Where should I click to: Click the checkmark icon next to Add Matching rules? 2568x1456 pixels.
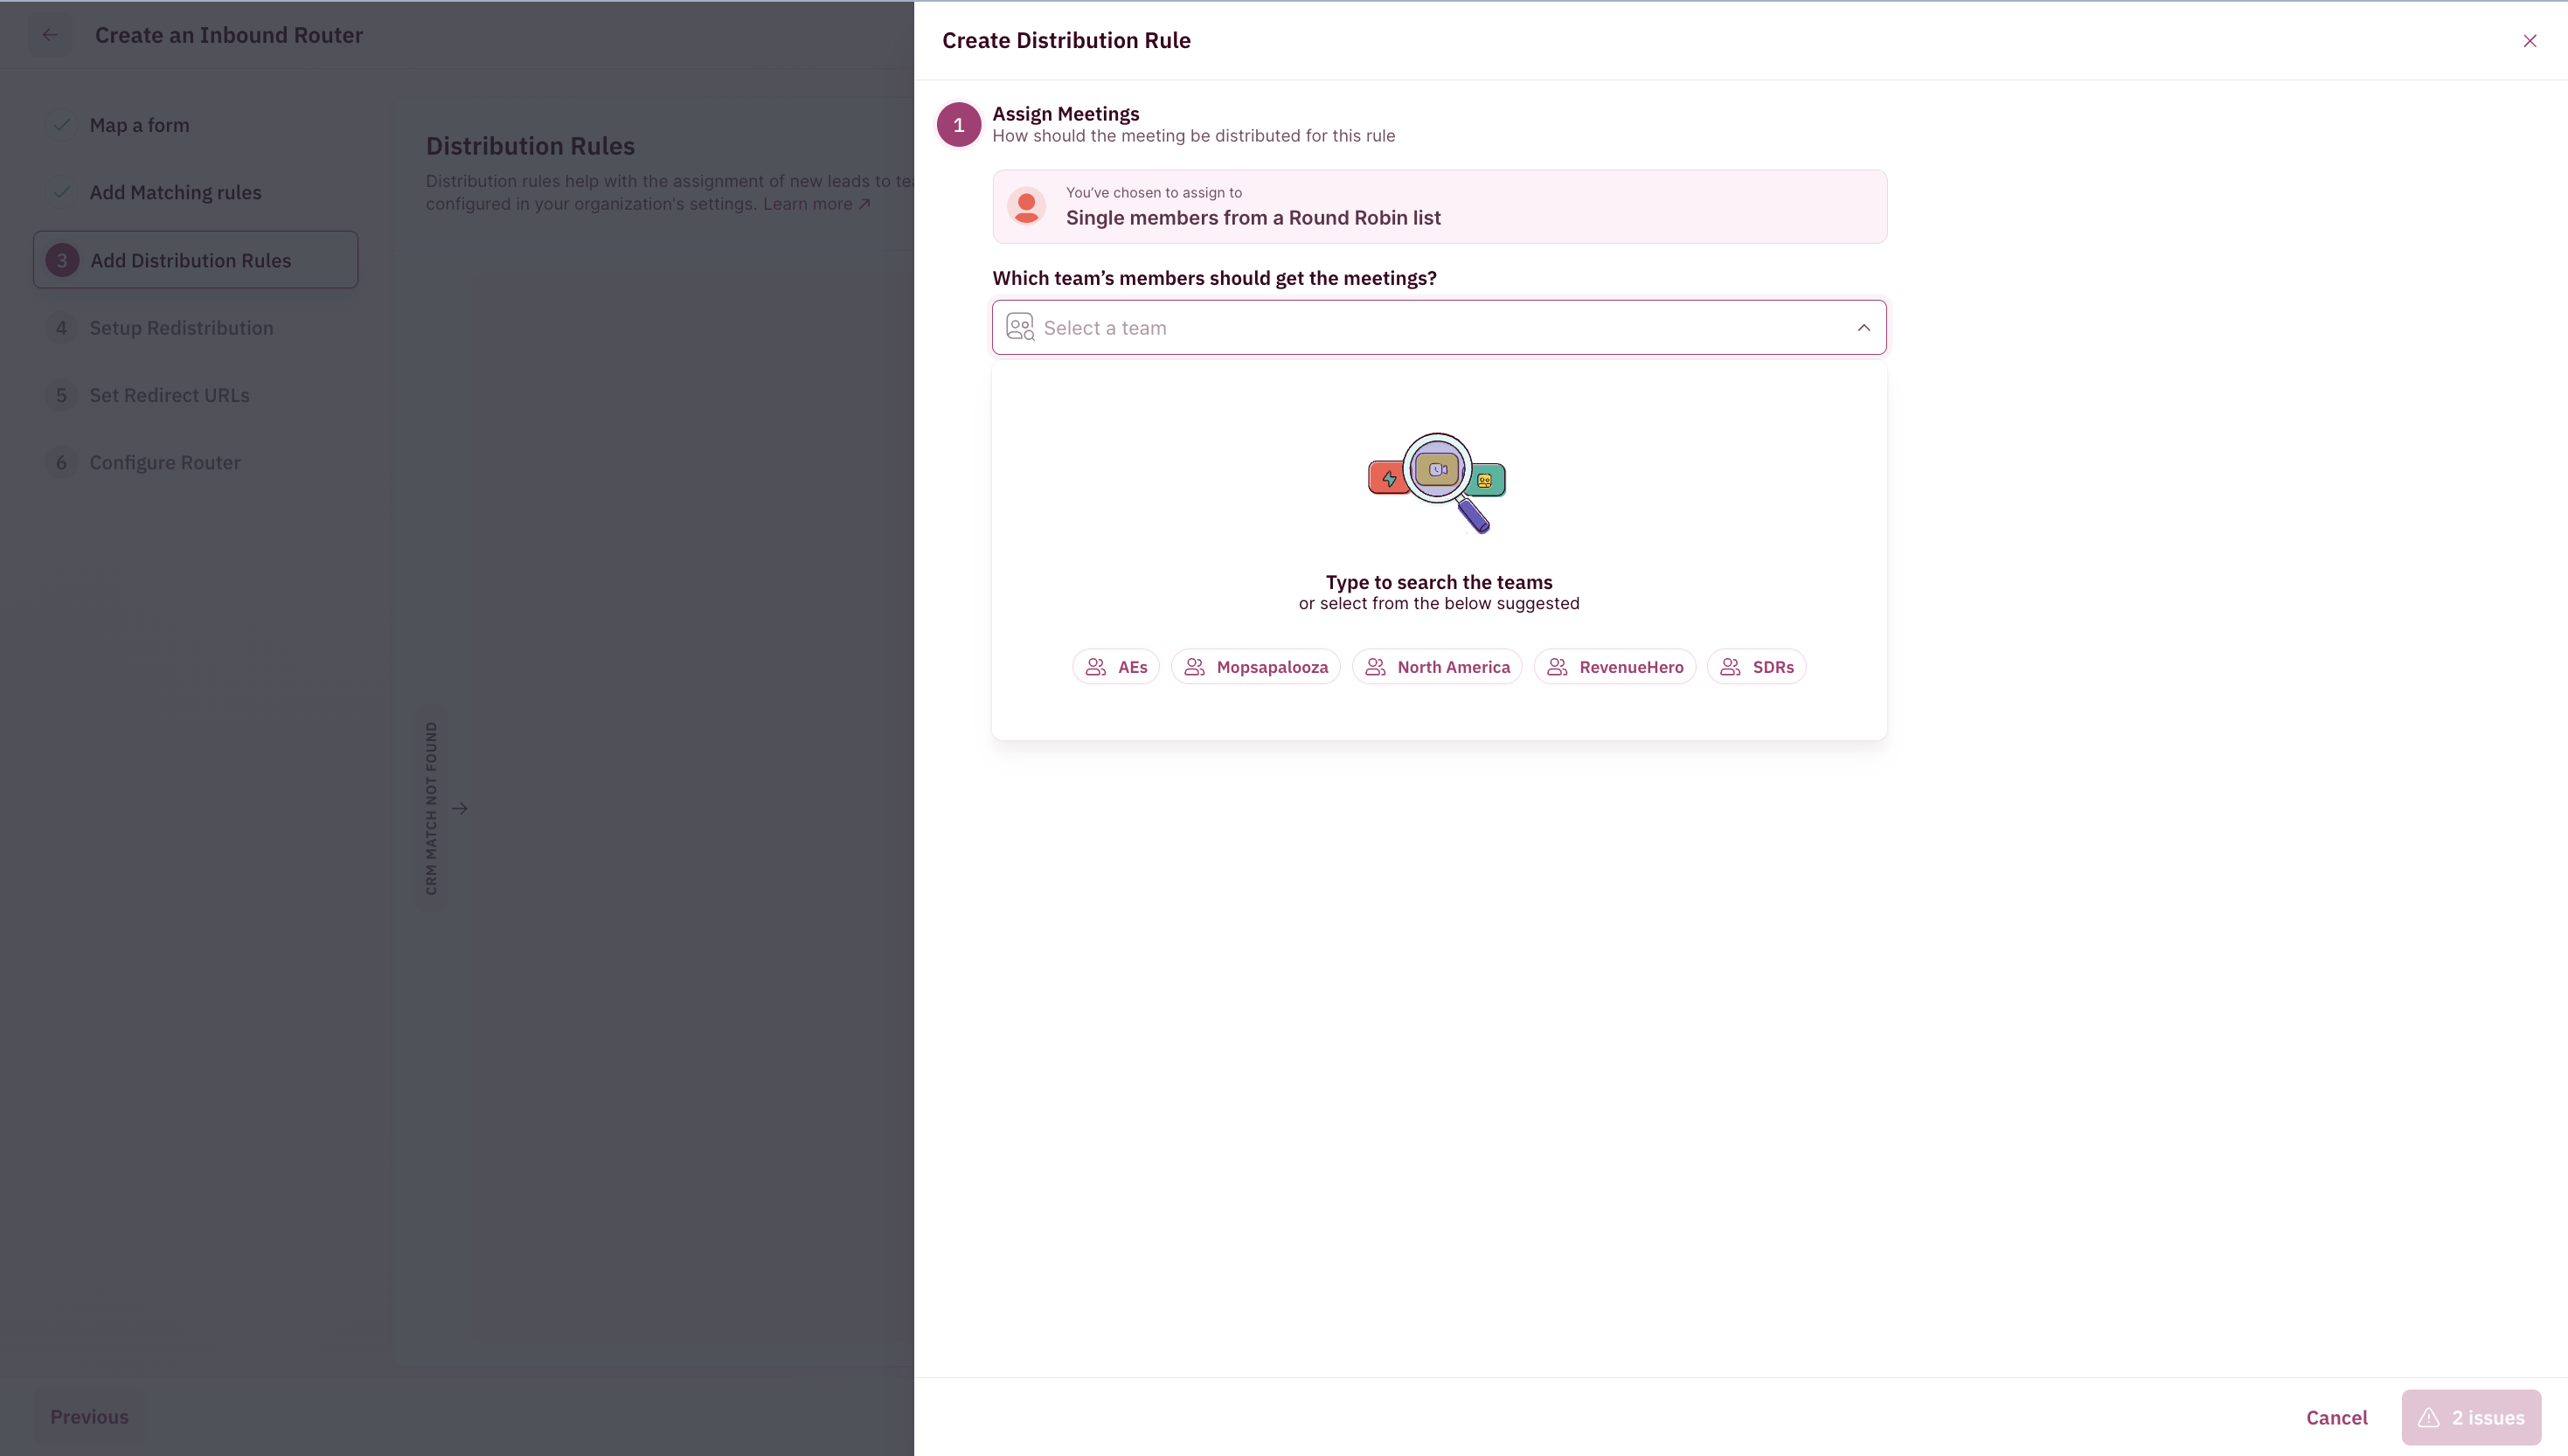tap(62, 192)
